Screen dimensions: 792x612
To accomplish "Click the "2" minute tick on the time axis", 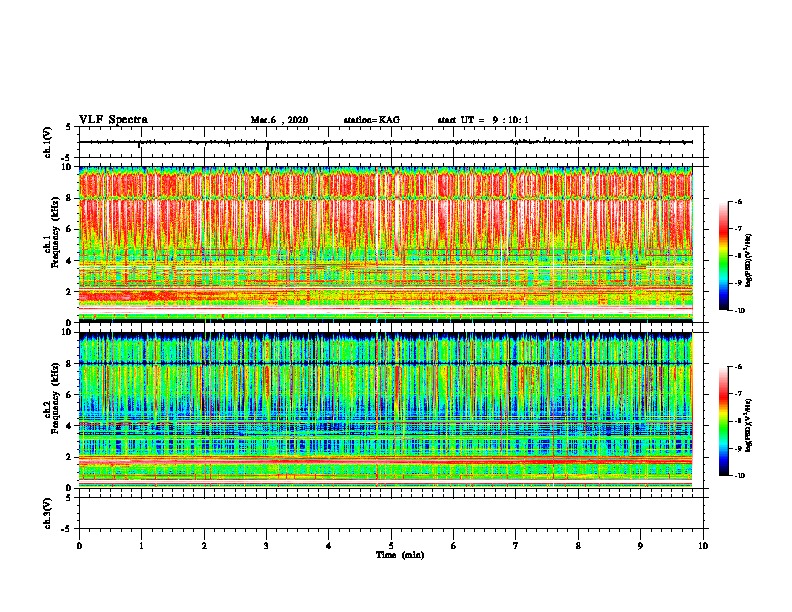I will click(204, 546).
